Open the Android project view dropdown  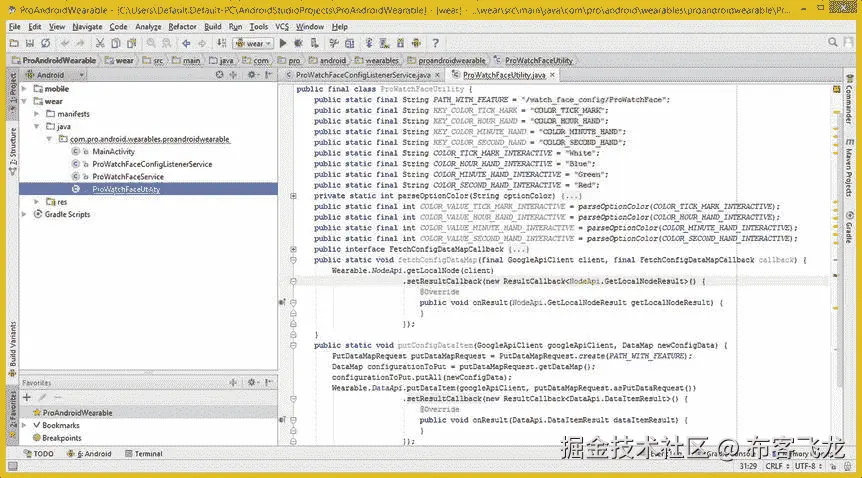click(55, 75)
